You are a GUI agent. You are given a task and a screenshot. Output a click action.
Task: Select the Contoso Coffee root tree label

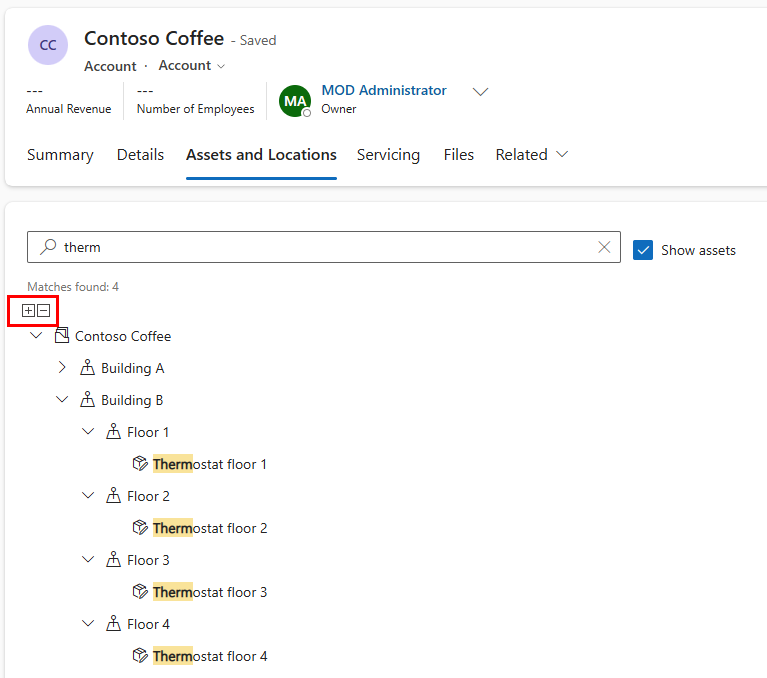point(123,336)
